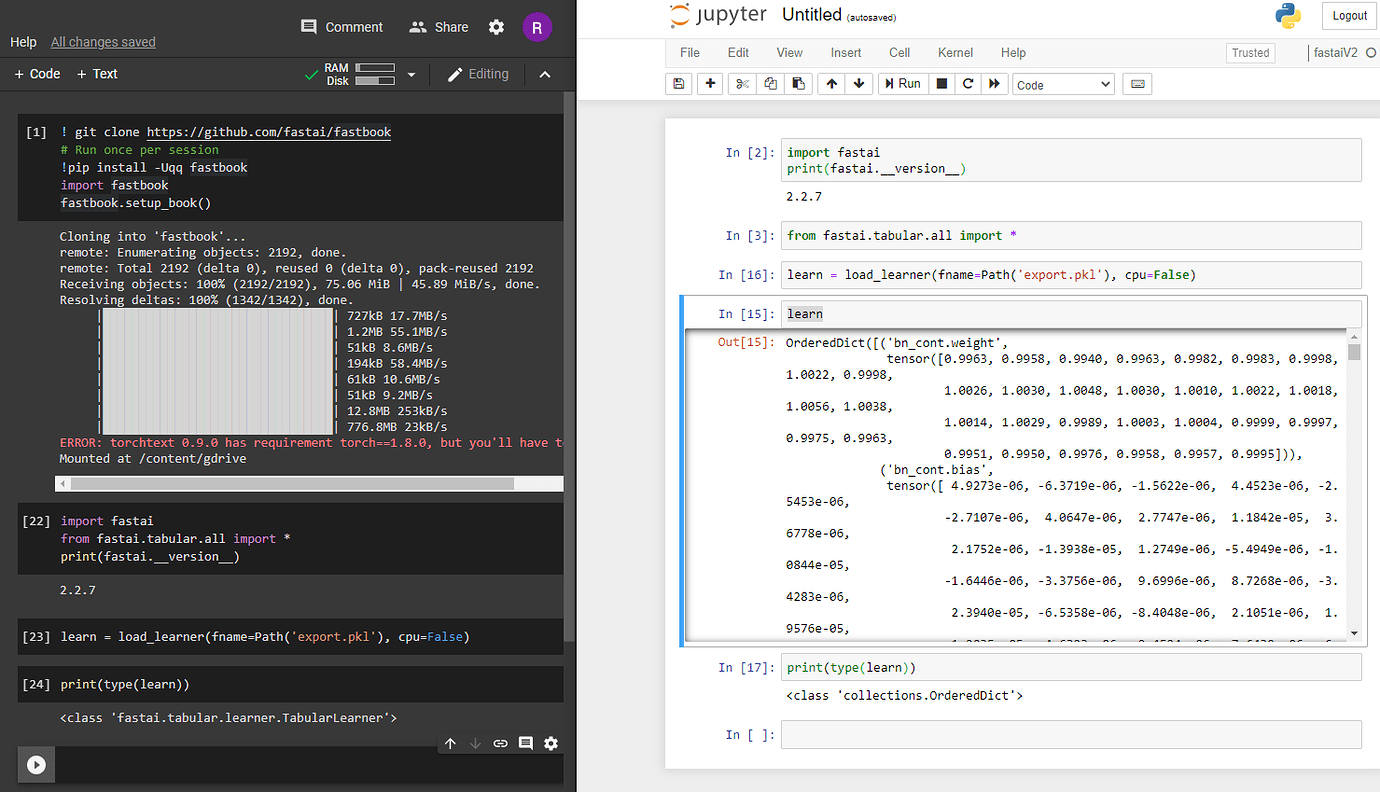
Task: Copy link to Colab cell
Action: [x=500, y=743]
